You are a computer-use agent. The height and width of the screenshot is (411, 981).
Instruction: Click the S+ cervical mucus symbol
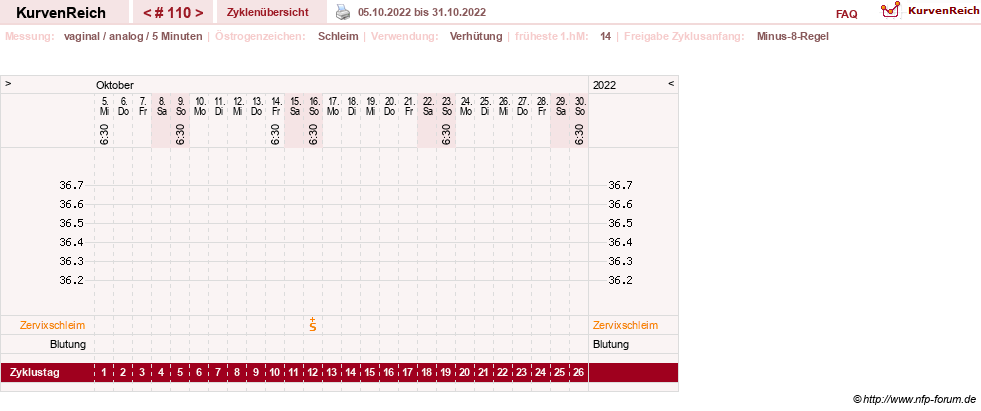click(x=313, y=325)
